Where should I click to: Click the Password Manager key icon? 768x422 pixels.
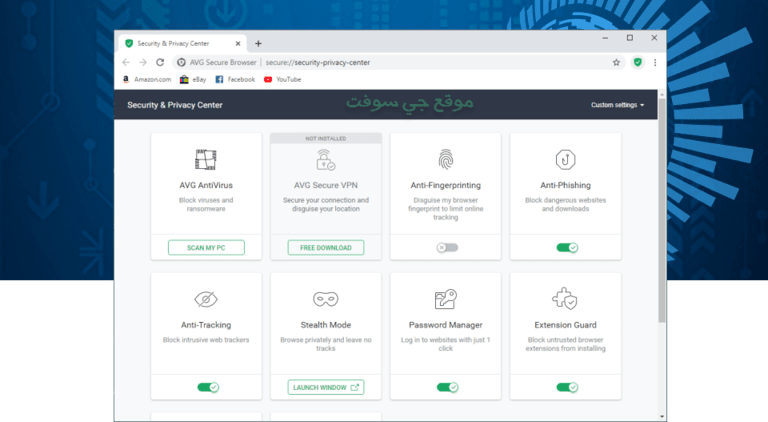point(446,299)
